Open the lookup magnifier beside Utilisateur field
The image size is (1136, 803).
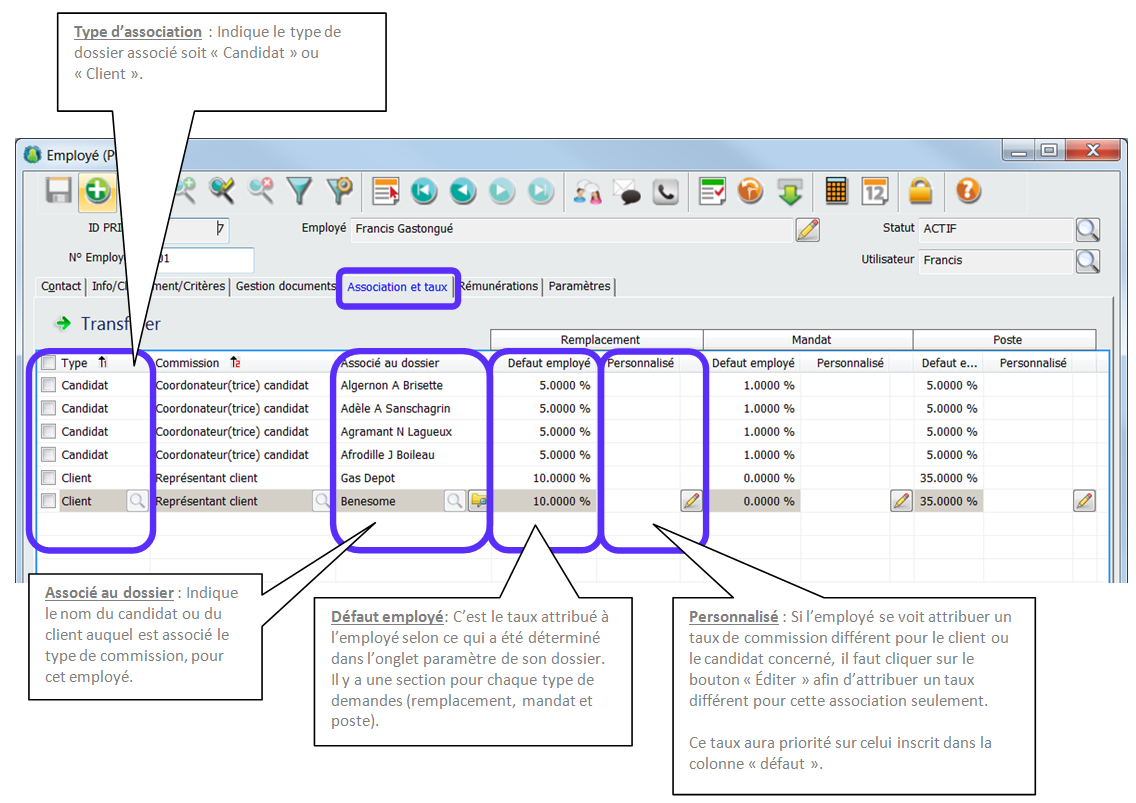tap(1087, 261)
